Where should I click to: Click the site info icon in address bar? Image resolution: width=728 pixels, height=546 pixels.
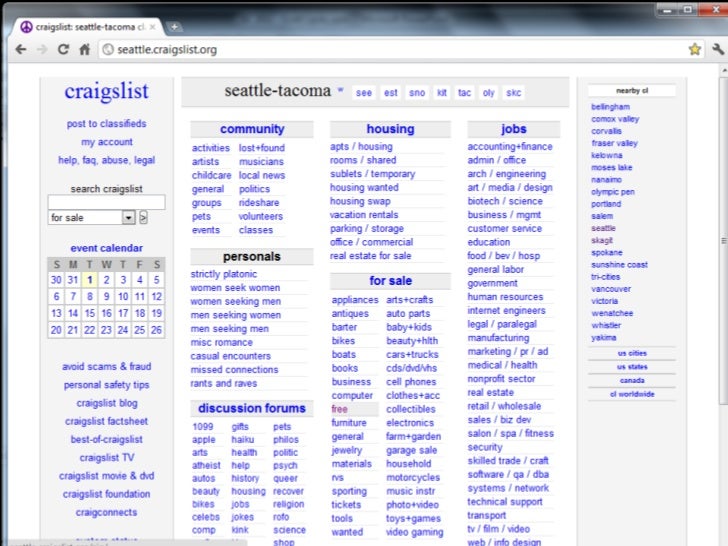coord(108,49)
